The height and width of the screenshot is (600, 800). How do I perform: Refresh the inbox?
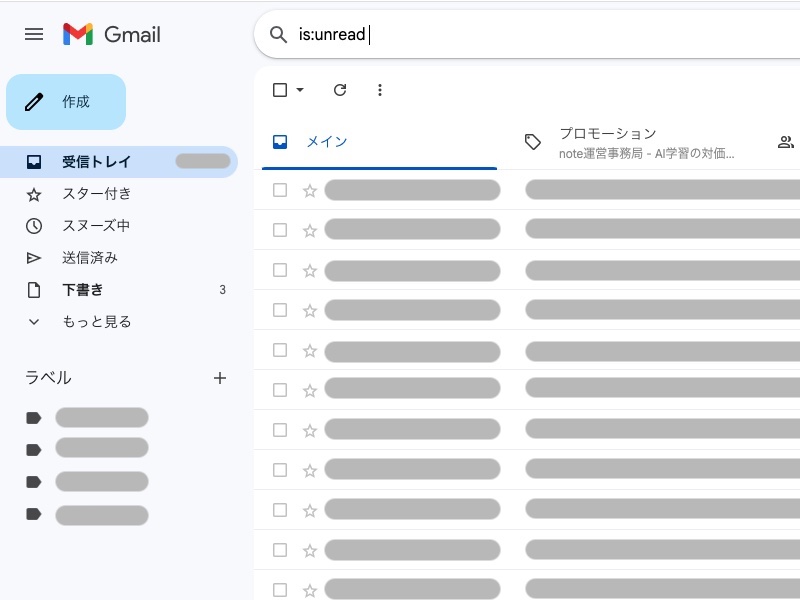coord(340,90)
